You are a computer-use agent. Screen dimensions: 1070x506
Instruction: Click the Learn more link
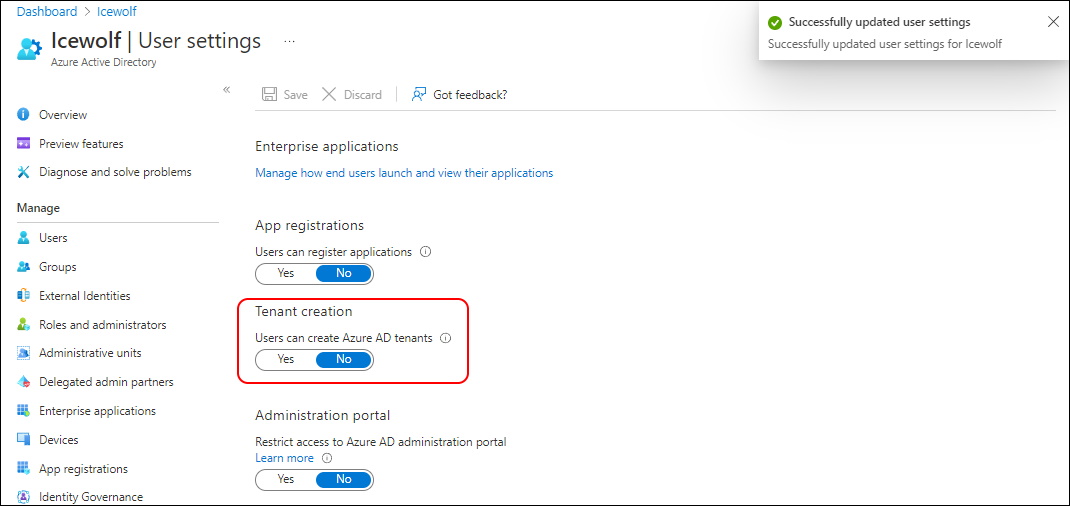[284, 458]
